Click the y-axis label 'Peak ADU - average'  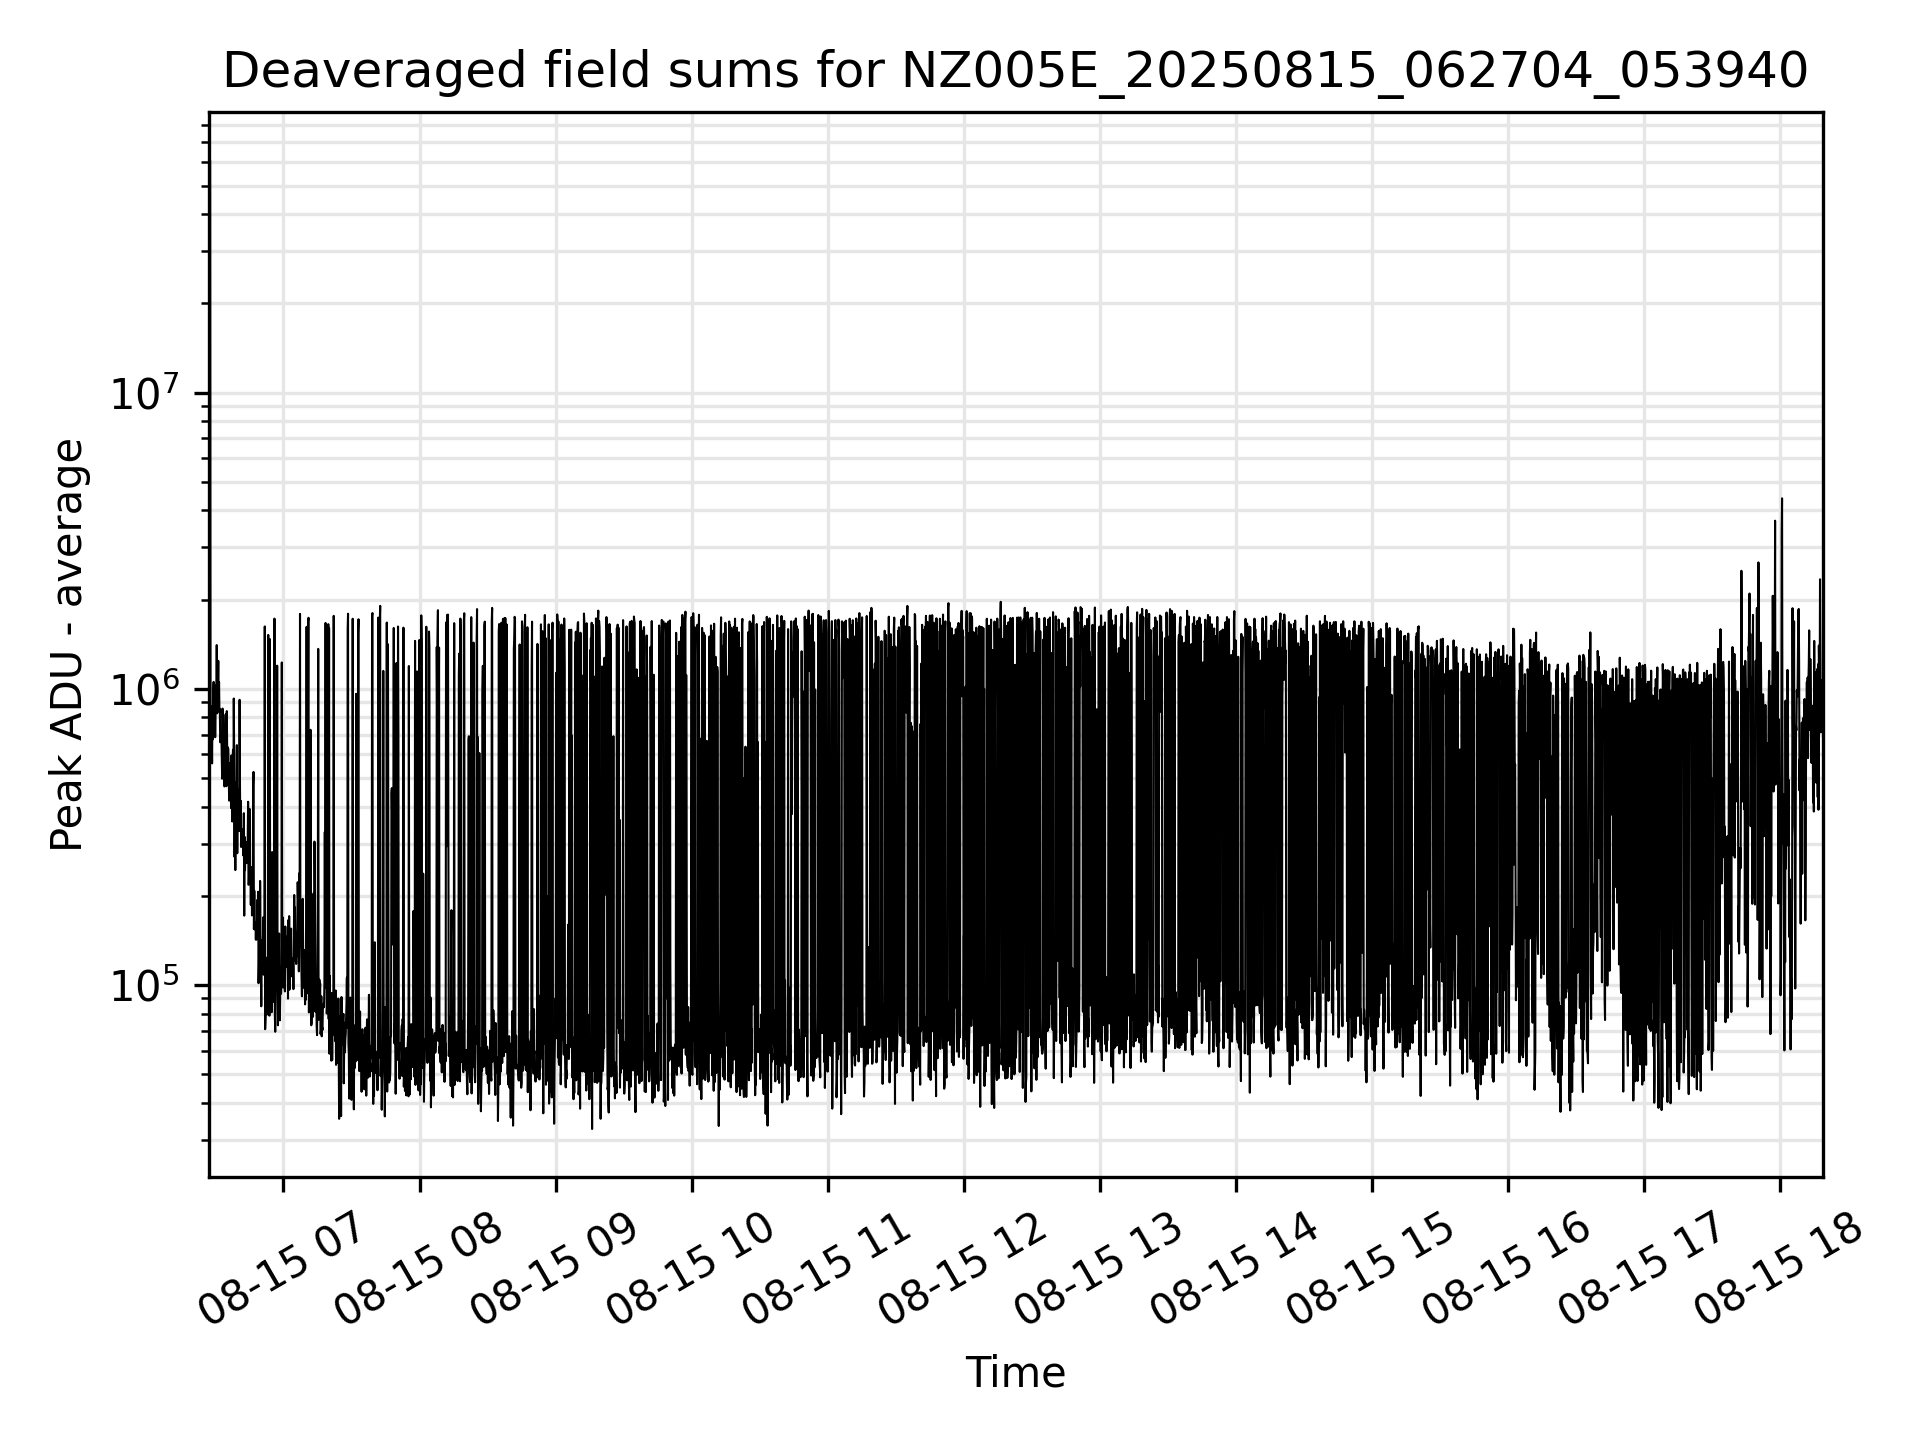coord(67,645)
